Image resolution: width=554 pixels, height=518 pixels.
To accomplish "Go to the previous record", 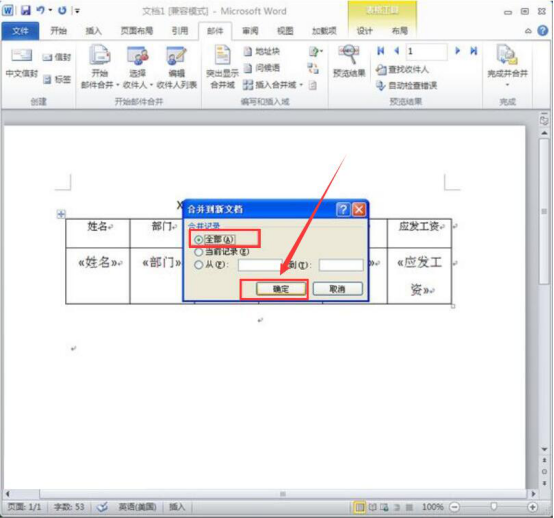I will click(x=397, y=51).
